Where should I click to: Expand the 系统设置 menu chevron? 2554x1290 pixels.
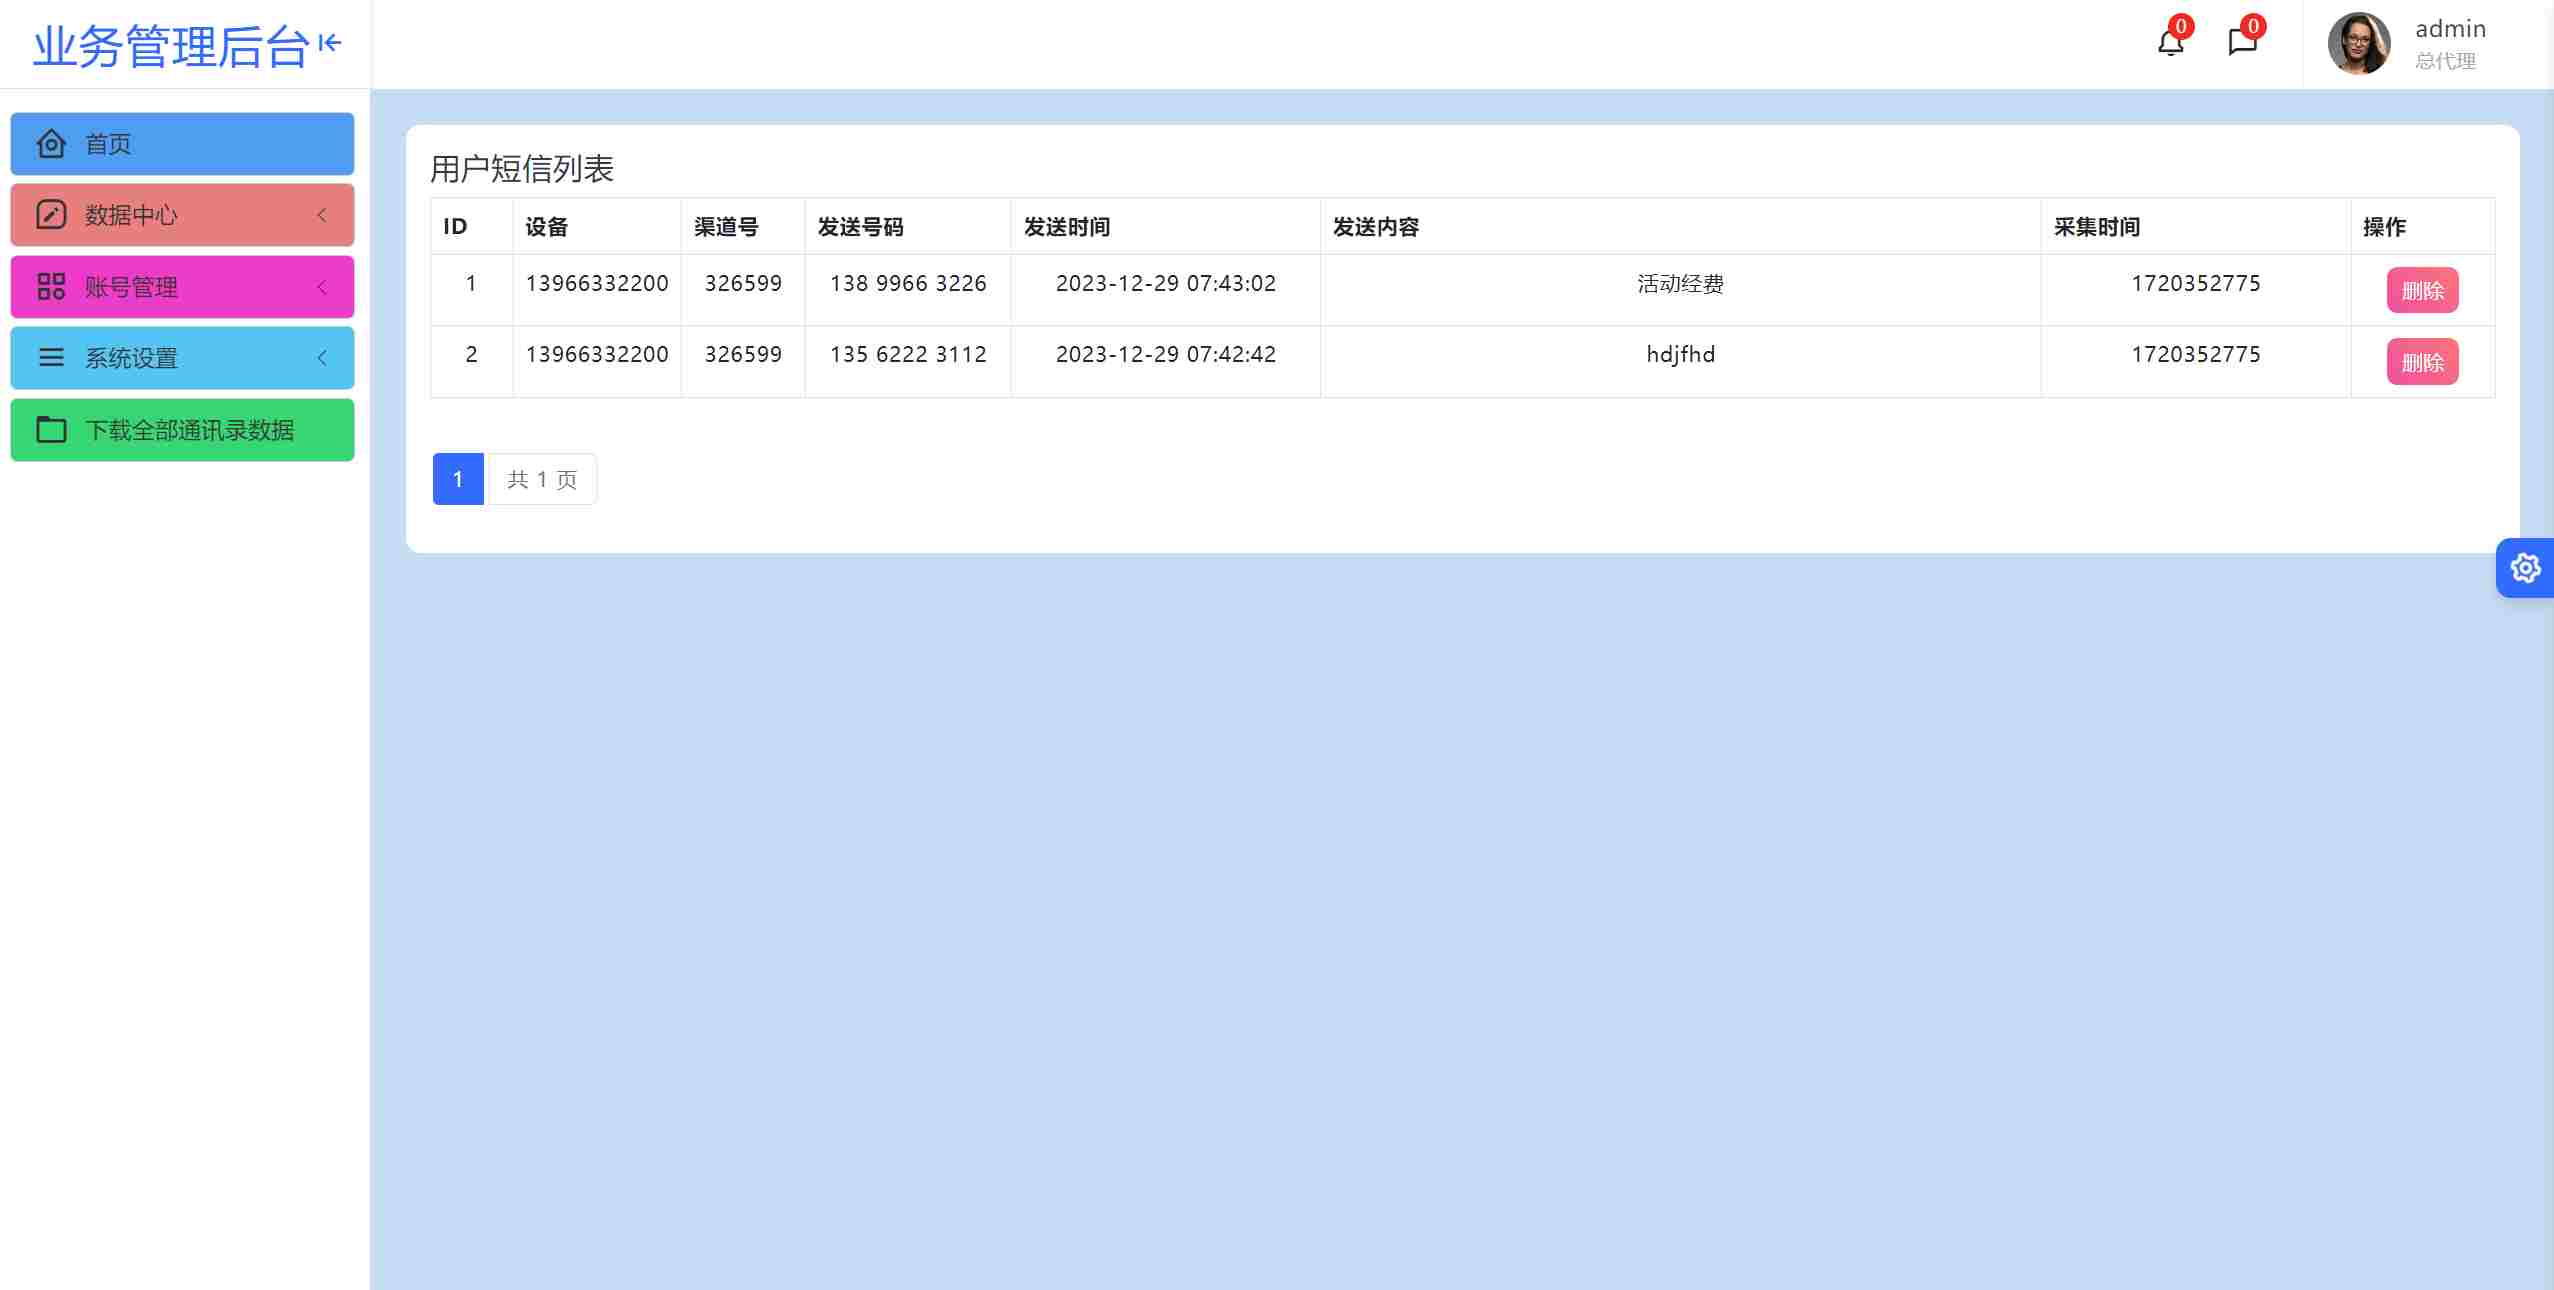(322, 358)
